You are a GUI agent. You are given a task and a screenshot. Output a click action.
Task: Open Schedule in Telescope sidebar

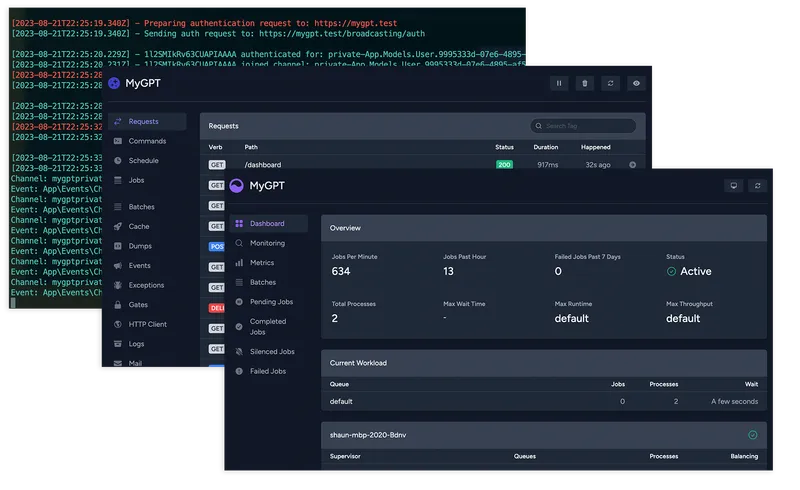tap(147, 160)
